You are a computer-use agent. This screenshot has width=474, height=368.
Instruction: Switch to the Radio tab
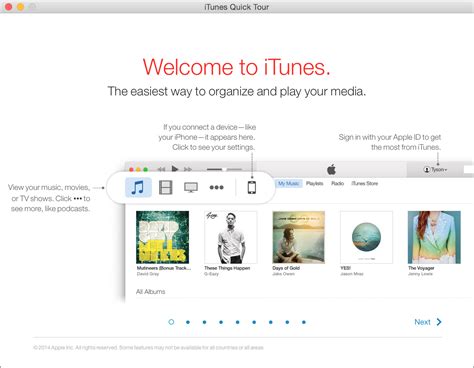[337, 183]
